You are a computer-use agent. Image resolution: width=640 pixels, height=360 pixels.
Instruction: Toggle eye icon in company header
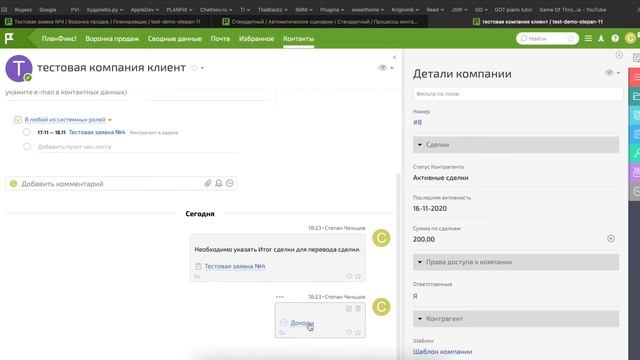tap(382, 68)
